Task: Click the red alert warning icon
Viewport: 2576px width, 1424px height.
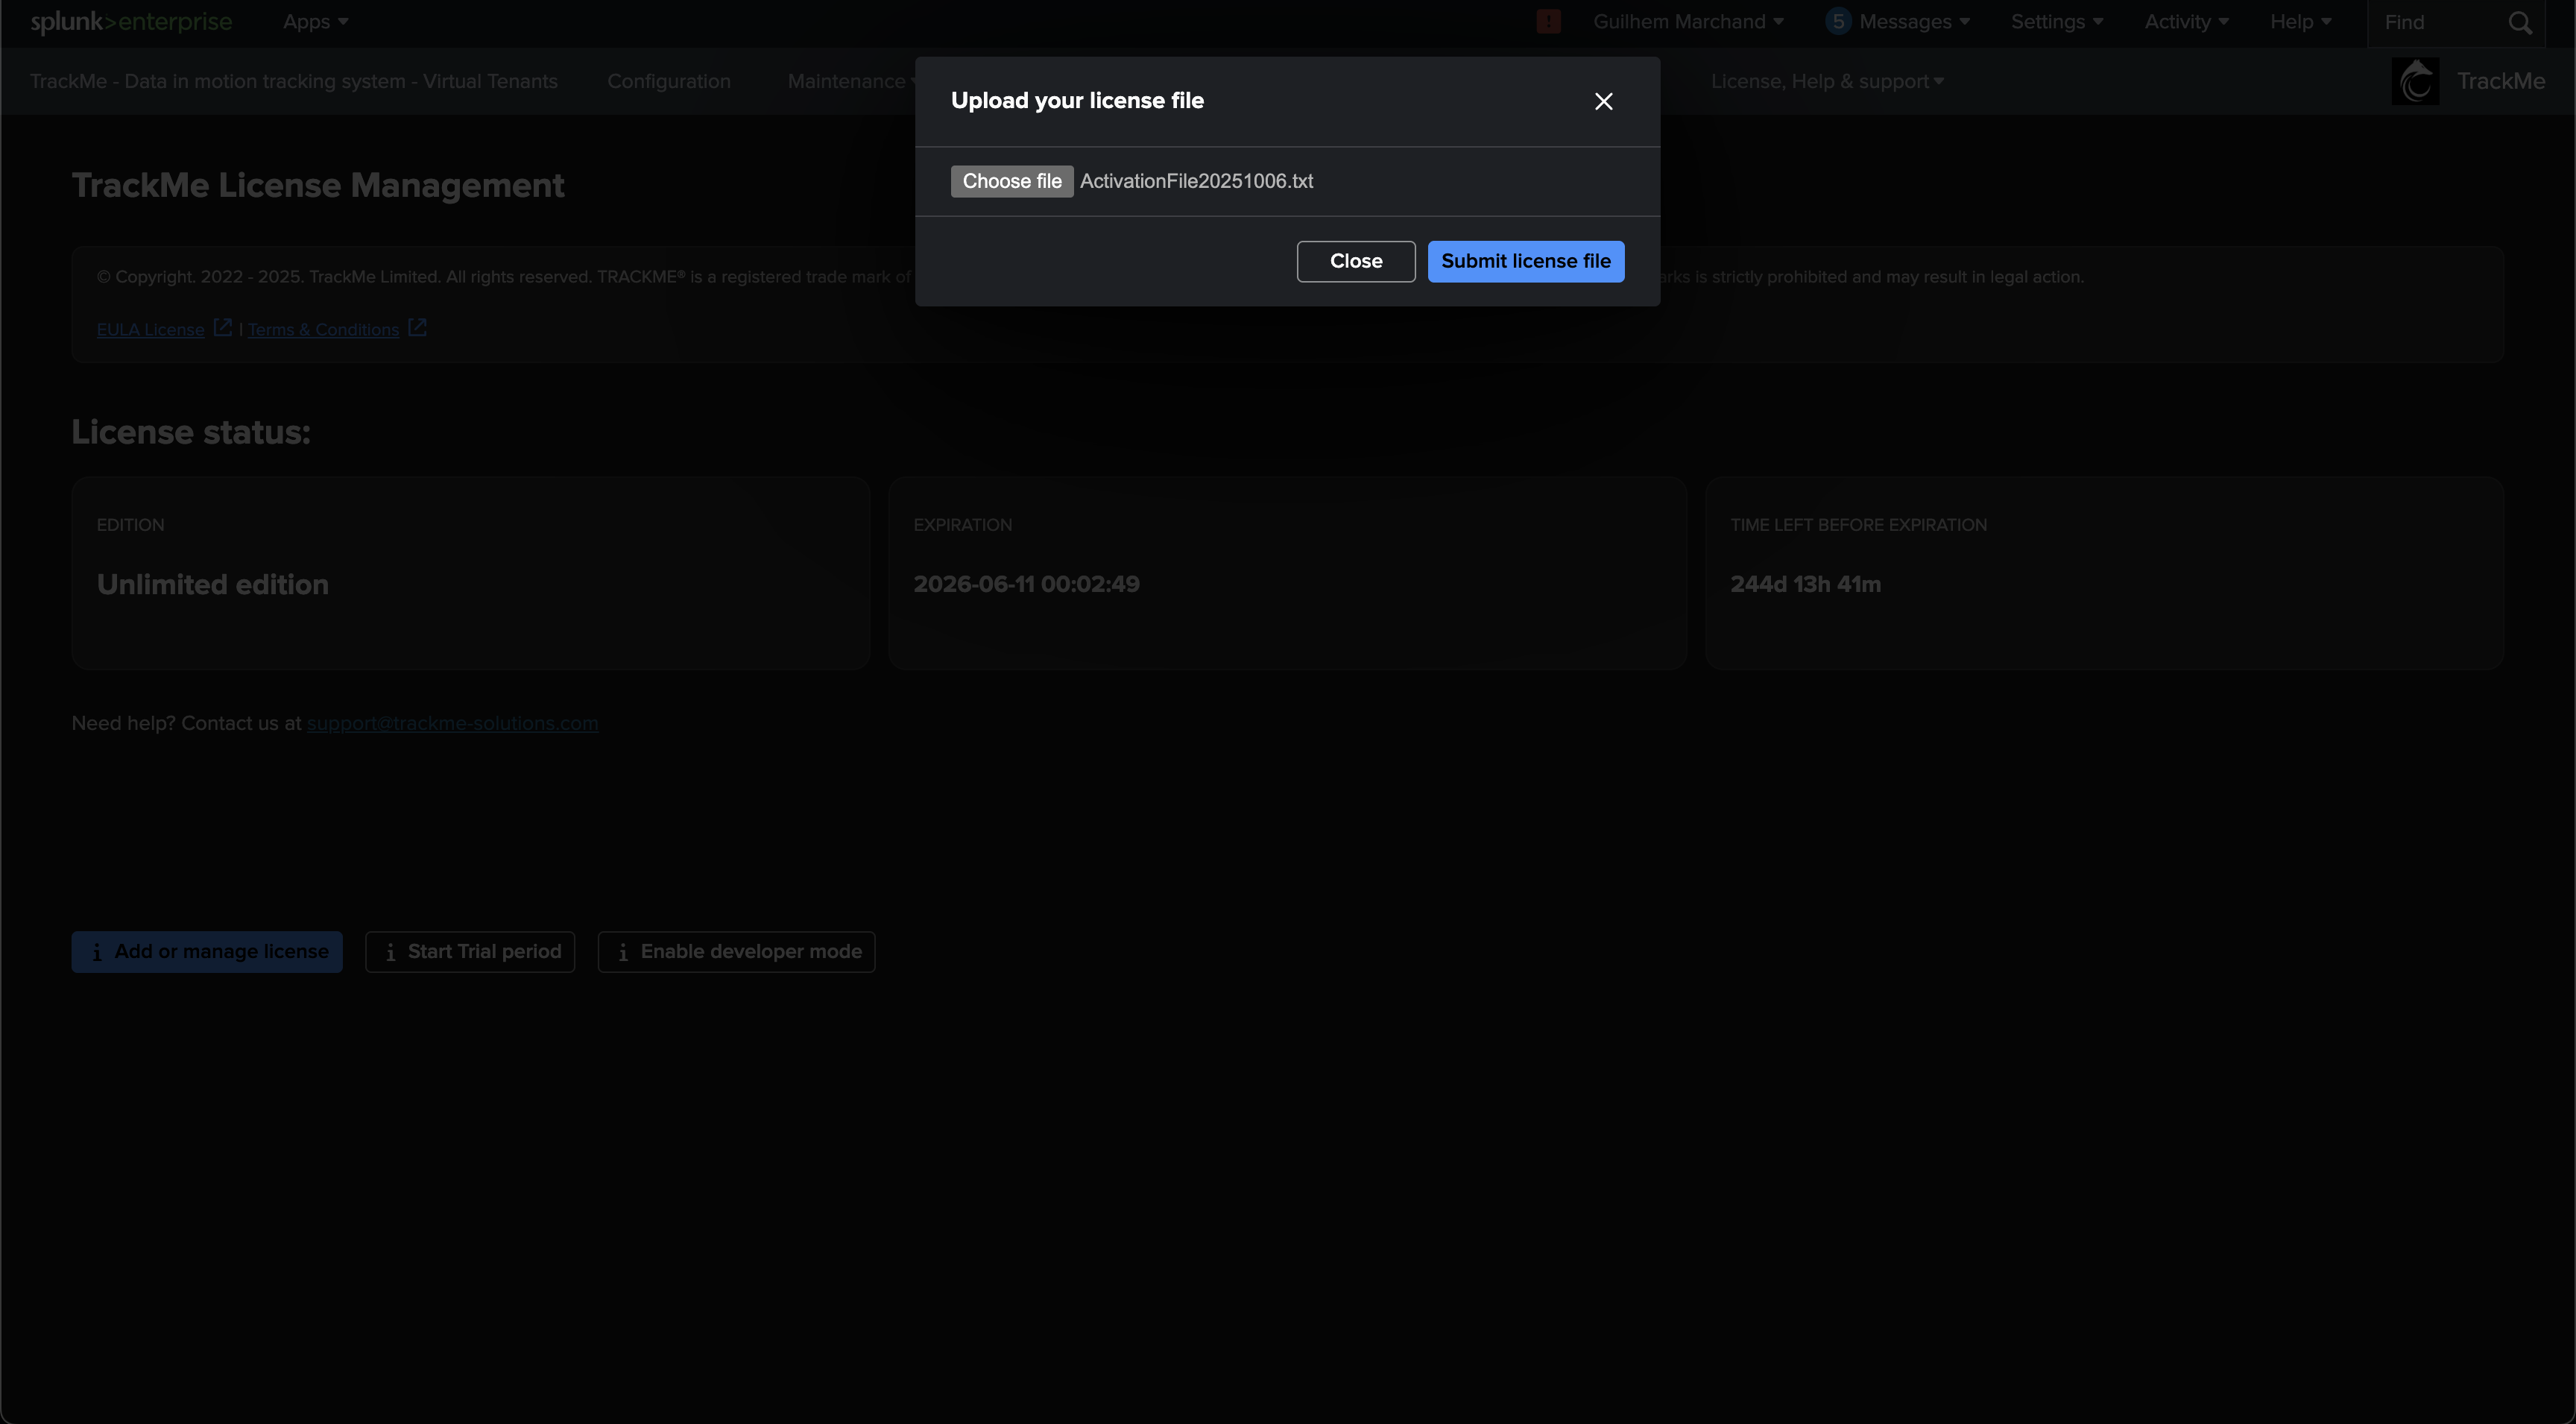Action: point(1548,22)
